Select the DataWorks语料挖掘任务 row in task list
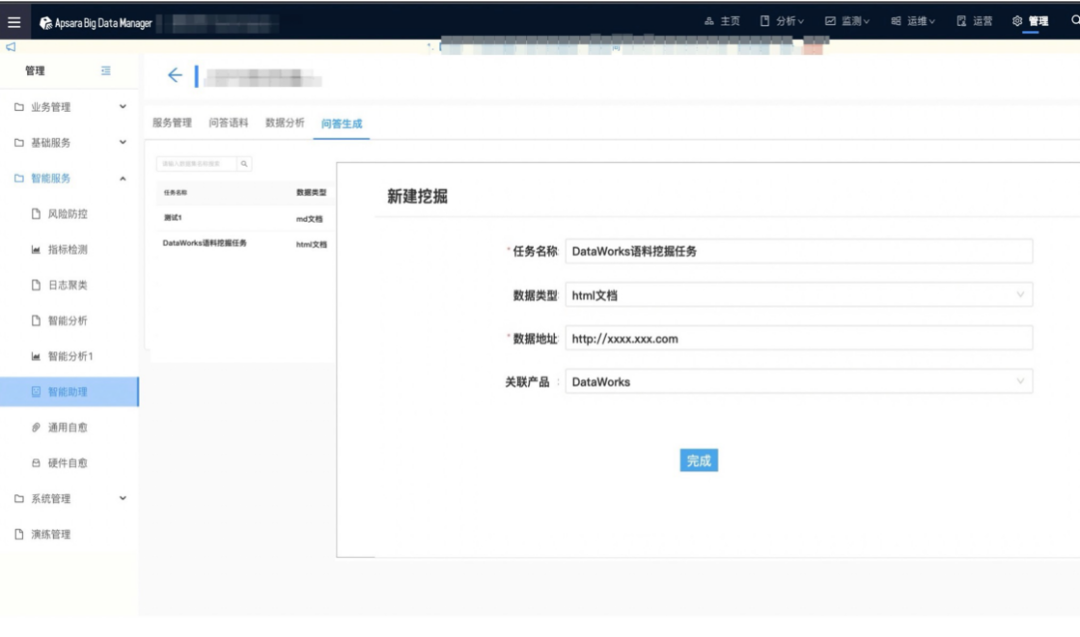1080x637 pixels. tap(245, 244)
